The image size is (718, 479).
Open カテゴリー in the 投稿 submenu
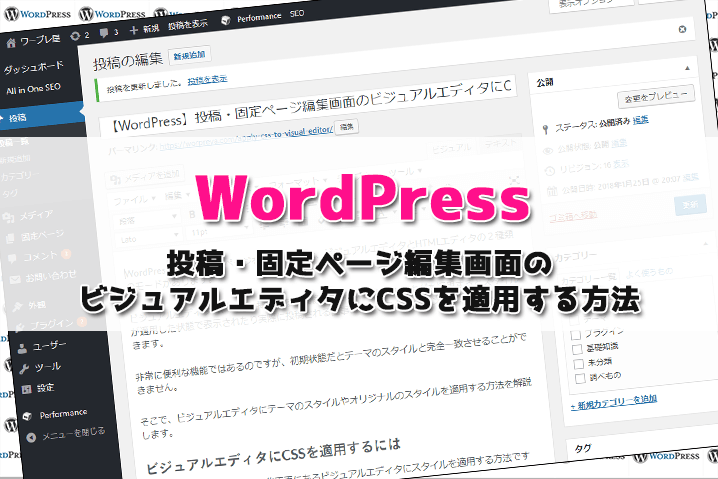tap(20, 176)
